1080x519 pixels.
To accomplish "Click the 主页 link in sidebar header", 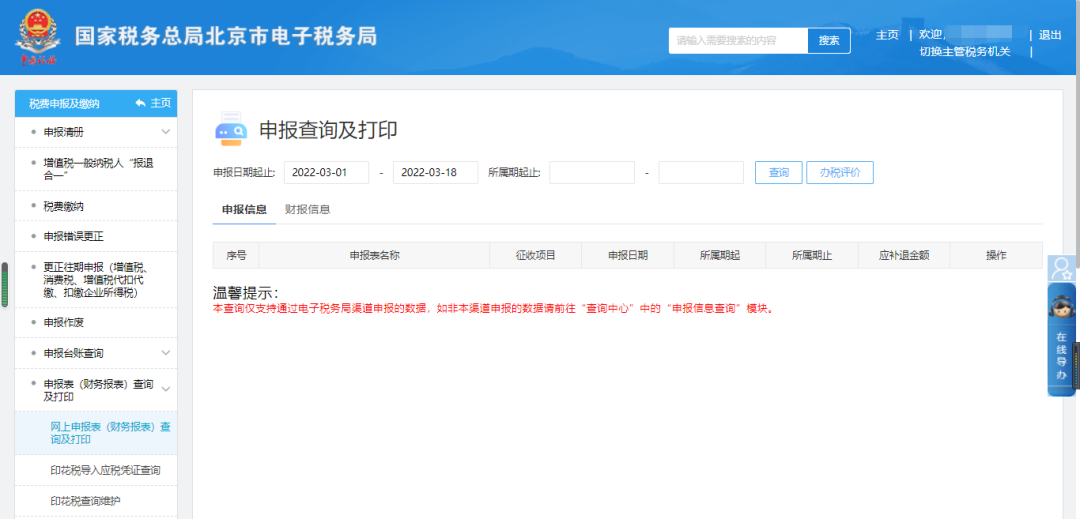I will 160,103.
